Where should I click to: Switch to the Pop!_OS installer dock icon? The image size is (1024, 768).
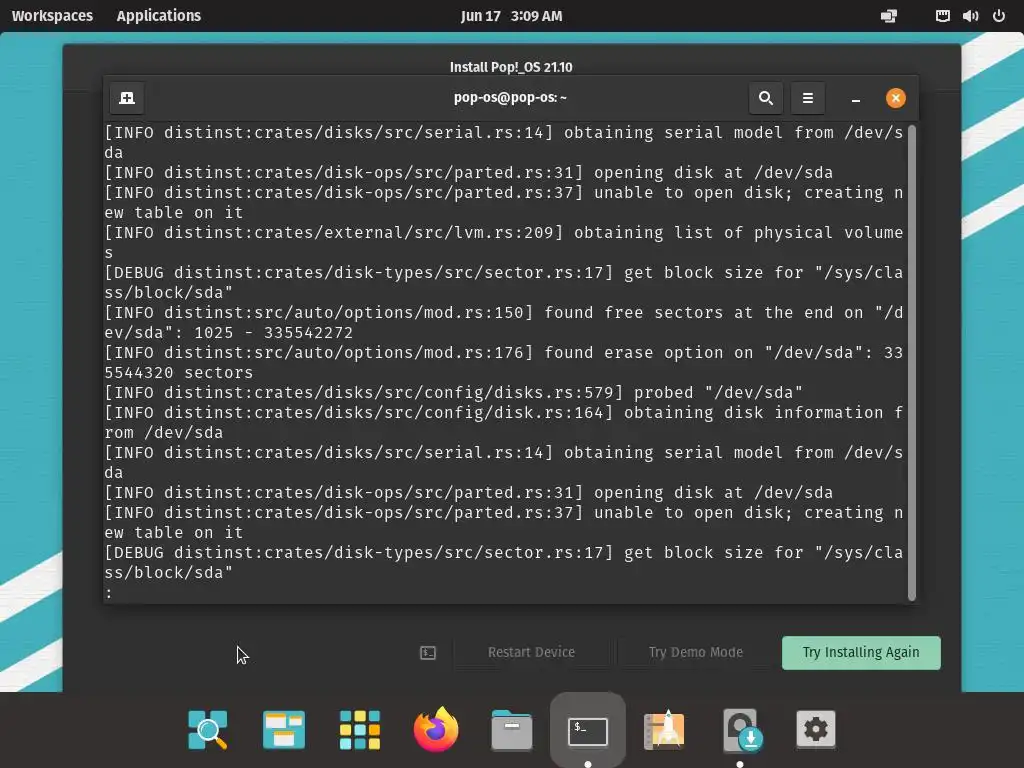(741, 729)
